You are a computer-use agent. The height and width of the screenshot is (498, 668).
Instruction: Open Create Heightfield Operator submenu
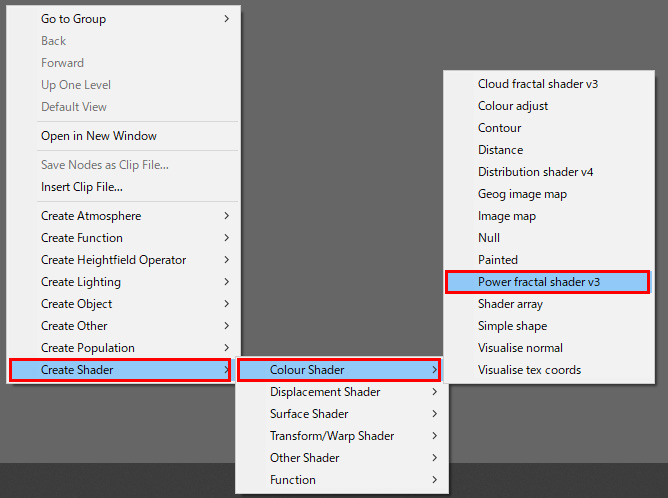[x=113, y=260]
